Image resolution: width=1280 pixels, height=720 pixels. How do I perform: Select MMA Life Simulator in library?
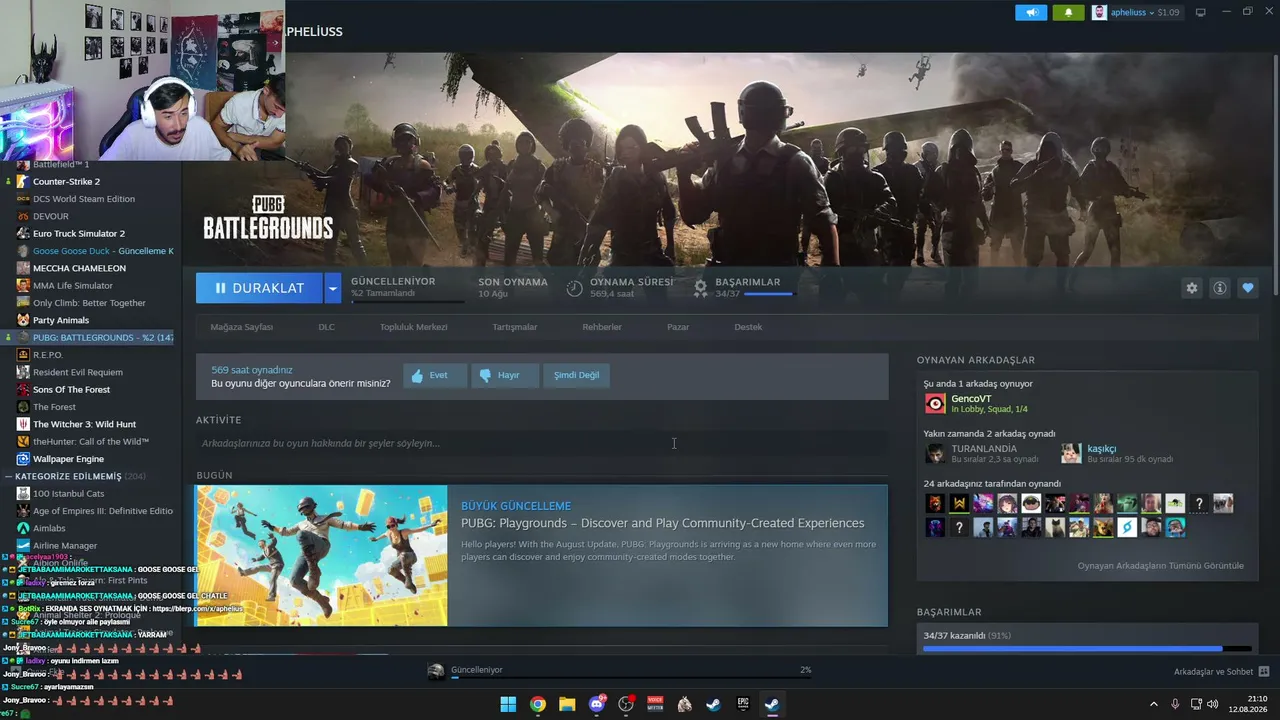73,286
